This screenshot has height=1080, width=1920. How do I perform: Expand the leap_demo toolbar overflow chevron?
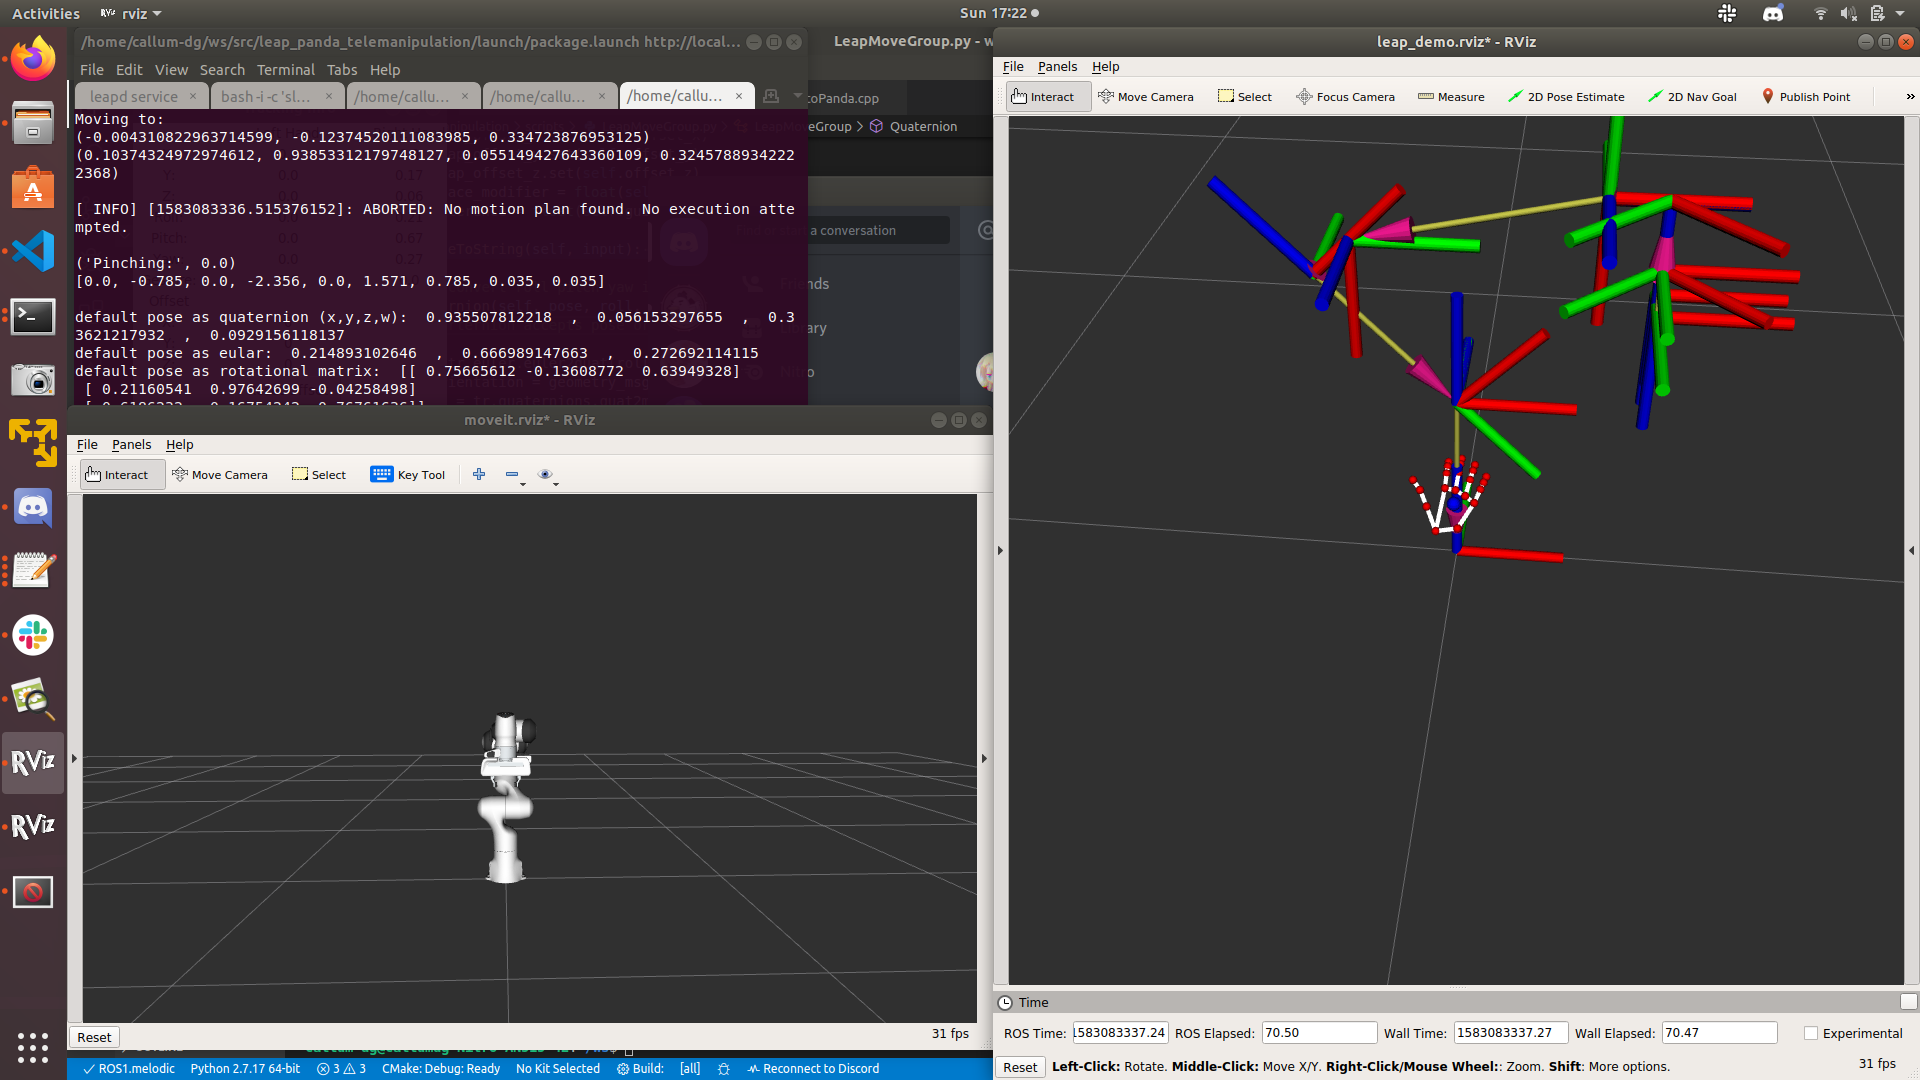[x=1910, y=97]
